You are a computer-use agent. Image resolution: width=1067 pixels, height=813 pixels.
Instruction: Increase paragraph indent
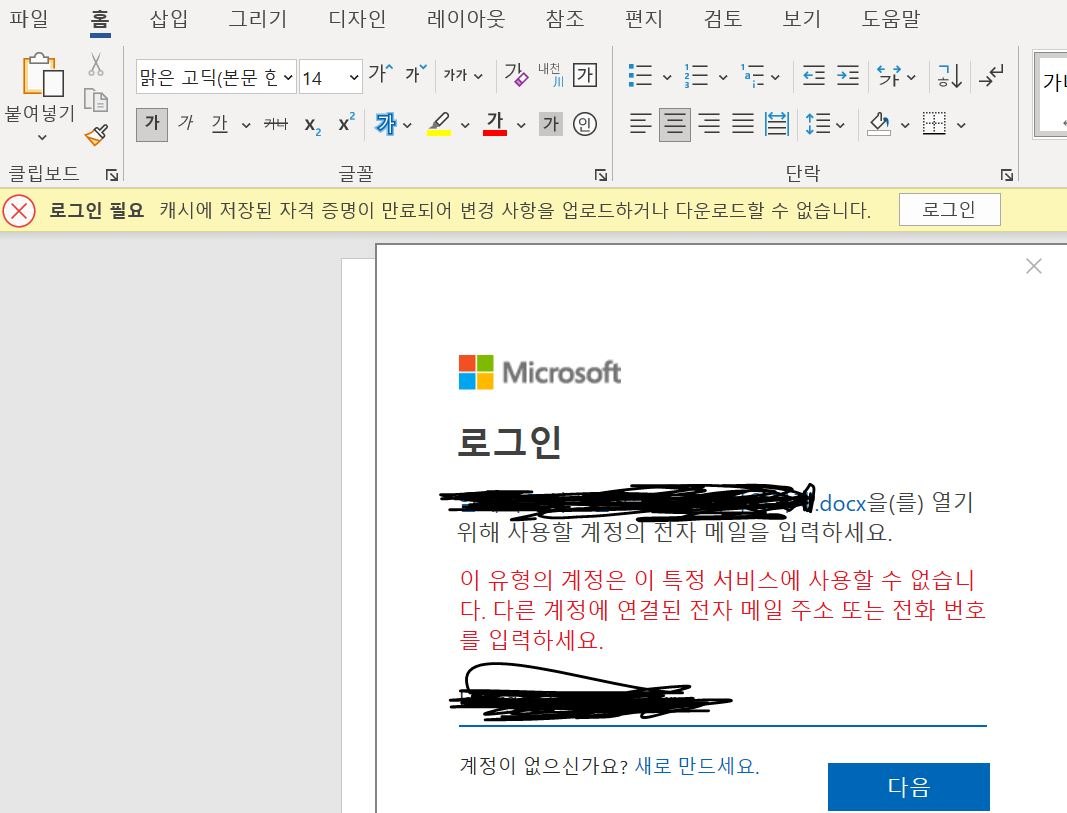848,75
